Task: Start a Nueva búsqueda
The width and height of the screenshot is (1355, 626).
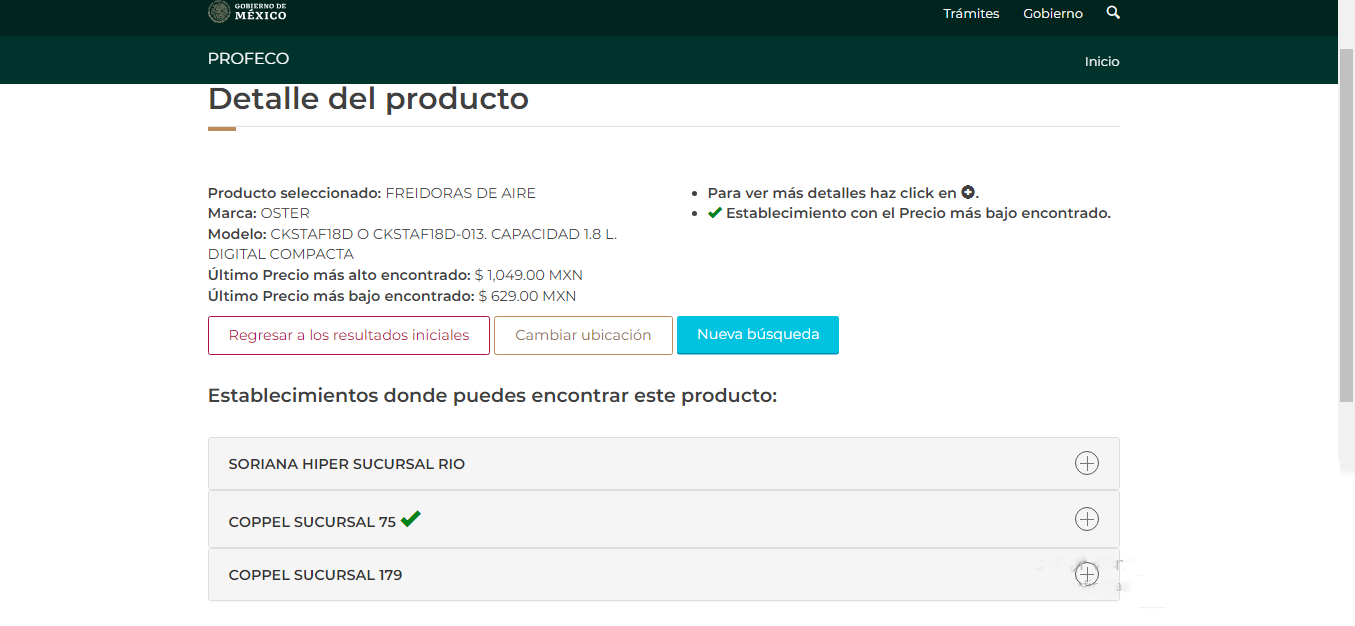Action: (x=758, y=335)
